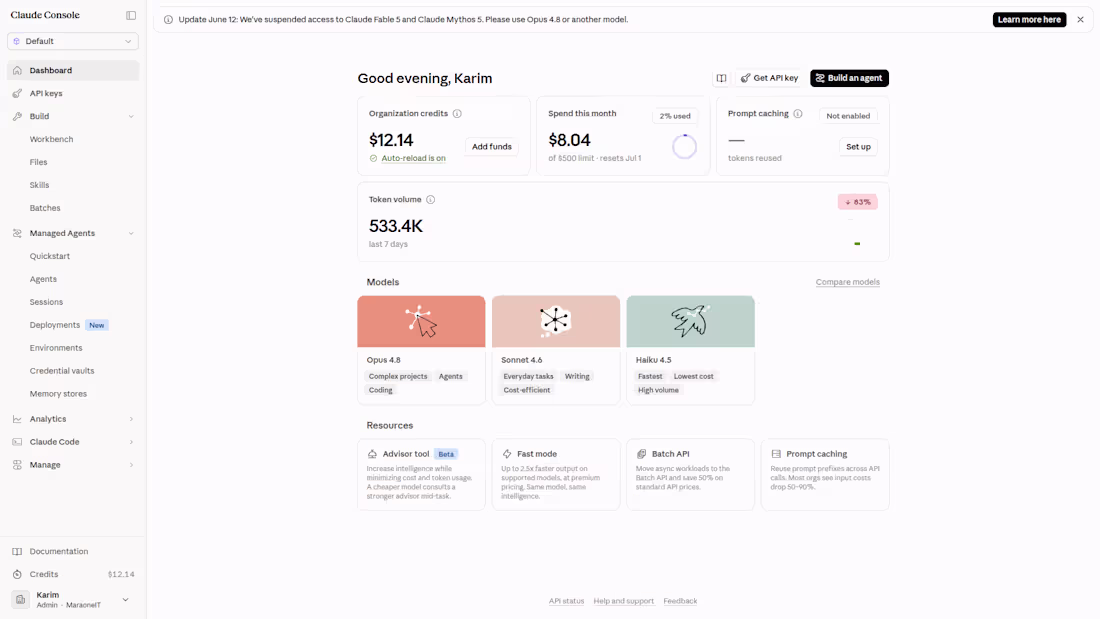Click the Advisor tool icon
The width and height of the screenshot is (1100, 619).
click(x=373, y=454)
